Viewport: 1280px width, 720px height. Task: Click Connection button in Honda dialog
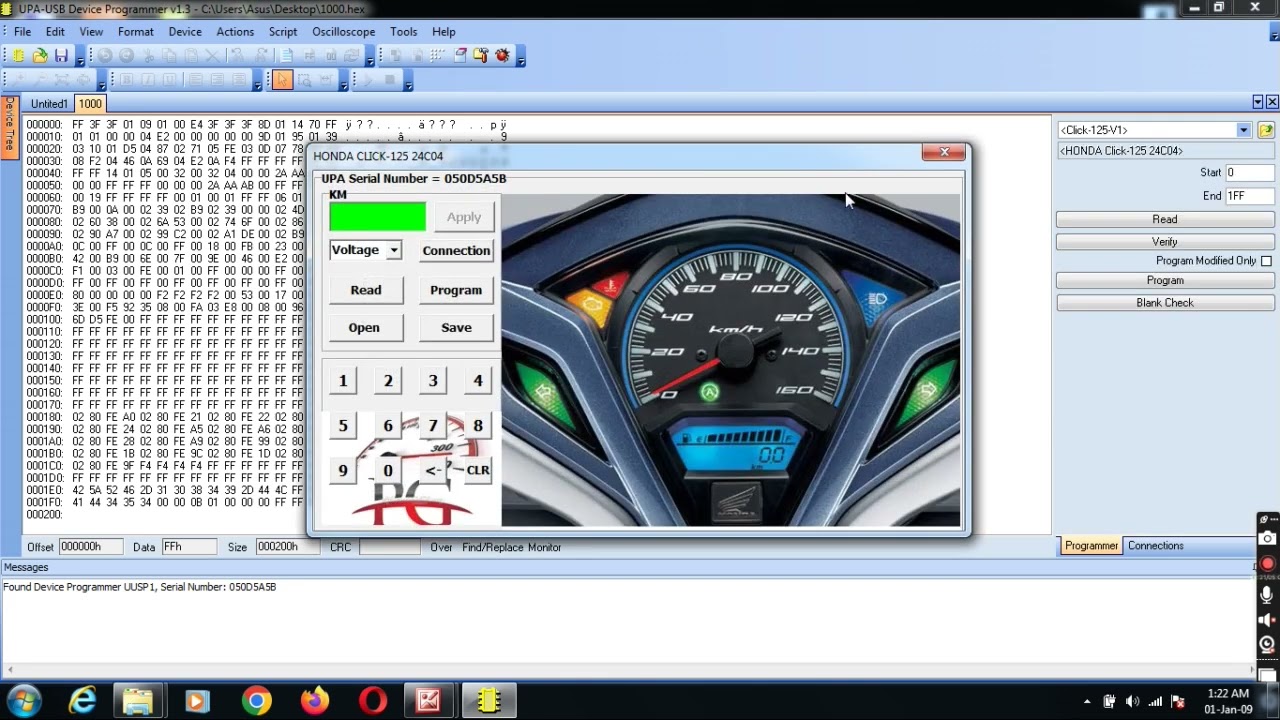(456, 250)
